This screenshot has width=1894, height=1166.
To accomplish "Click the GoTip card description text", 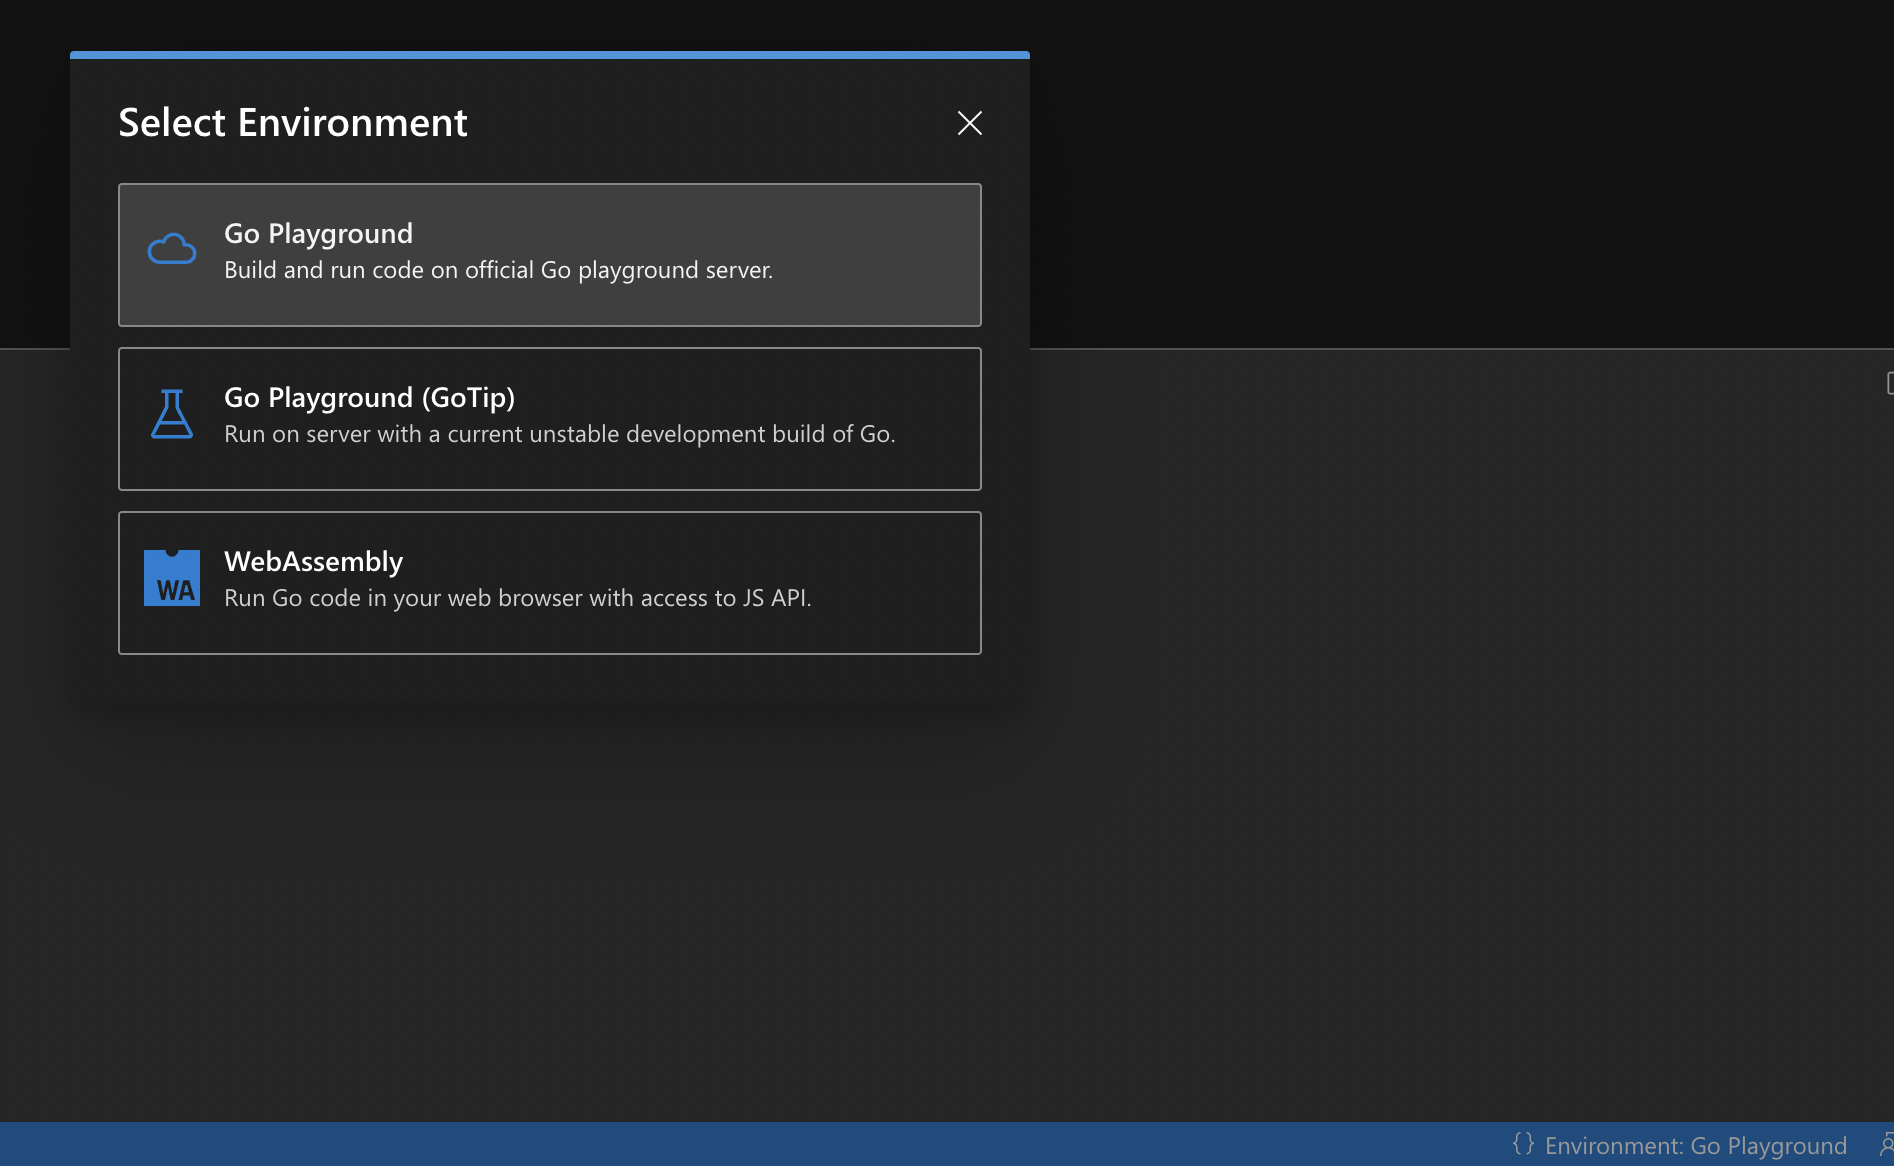I will pyautogui.click(x=560, y=433).
